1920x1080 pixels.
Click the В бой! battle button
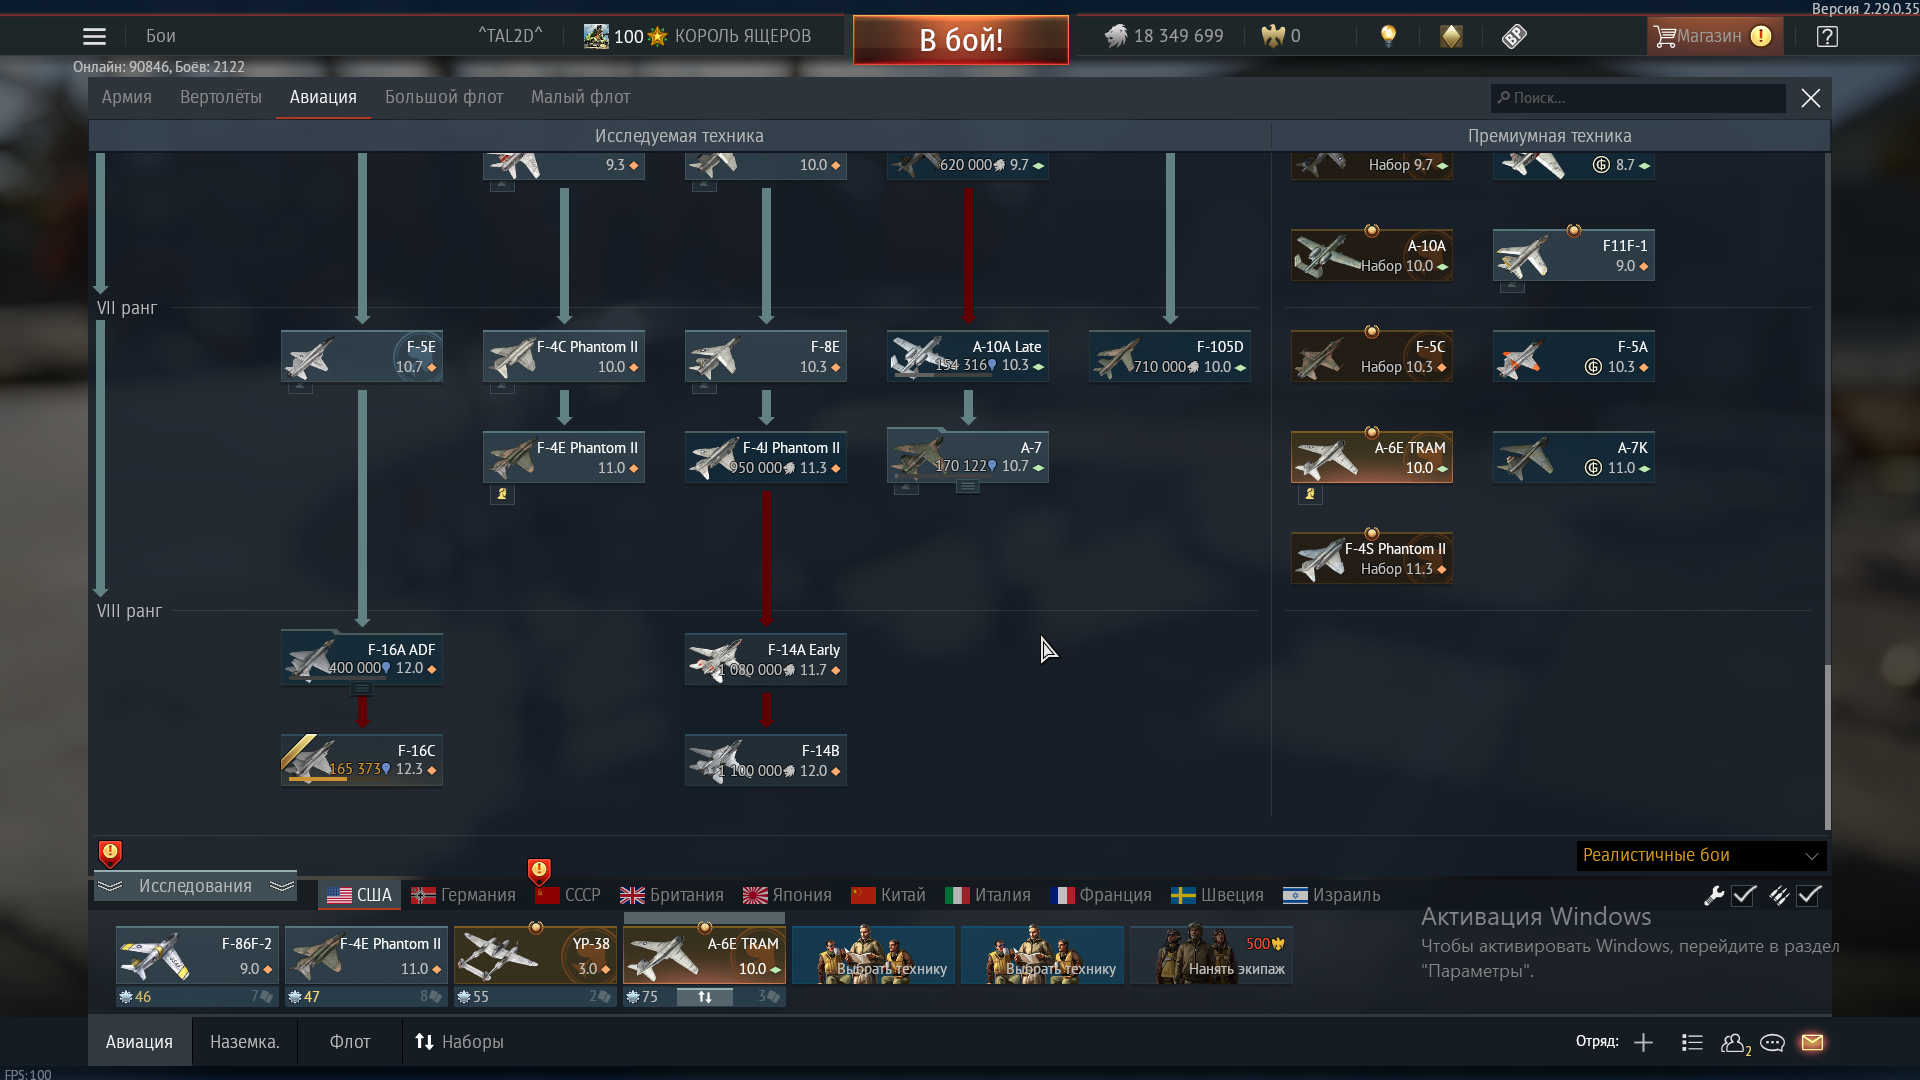961,40
